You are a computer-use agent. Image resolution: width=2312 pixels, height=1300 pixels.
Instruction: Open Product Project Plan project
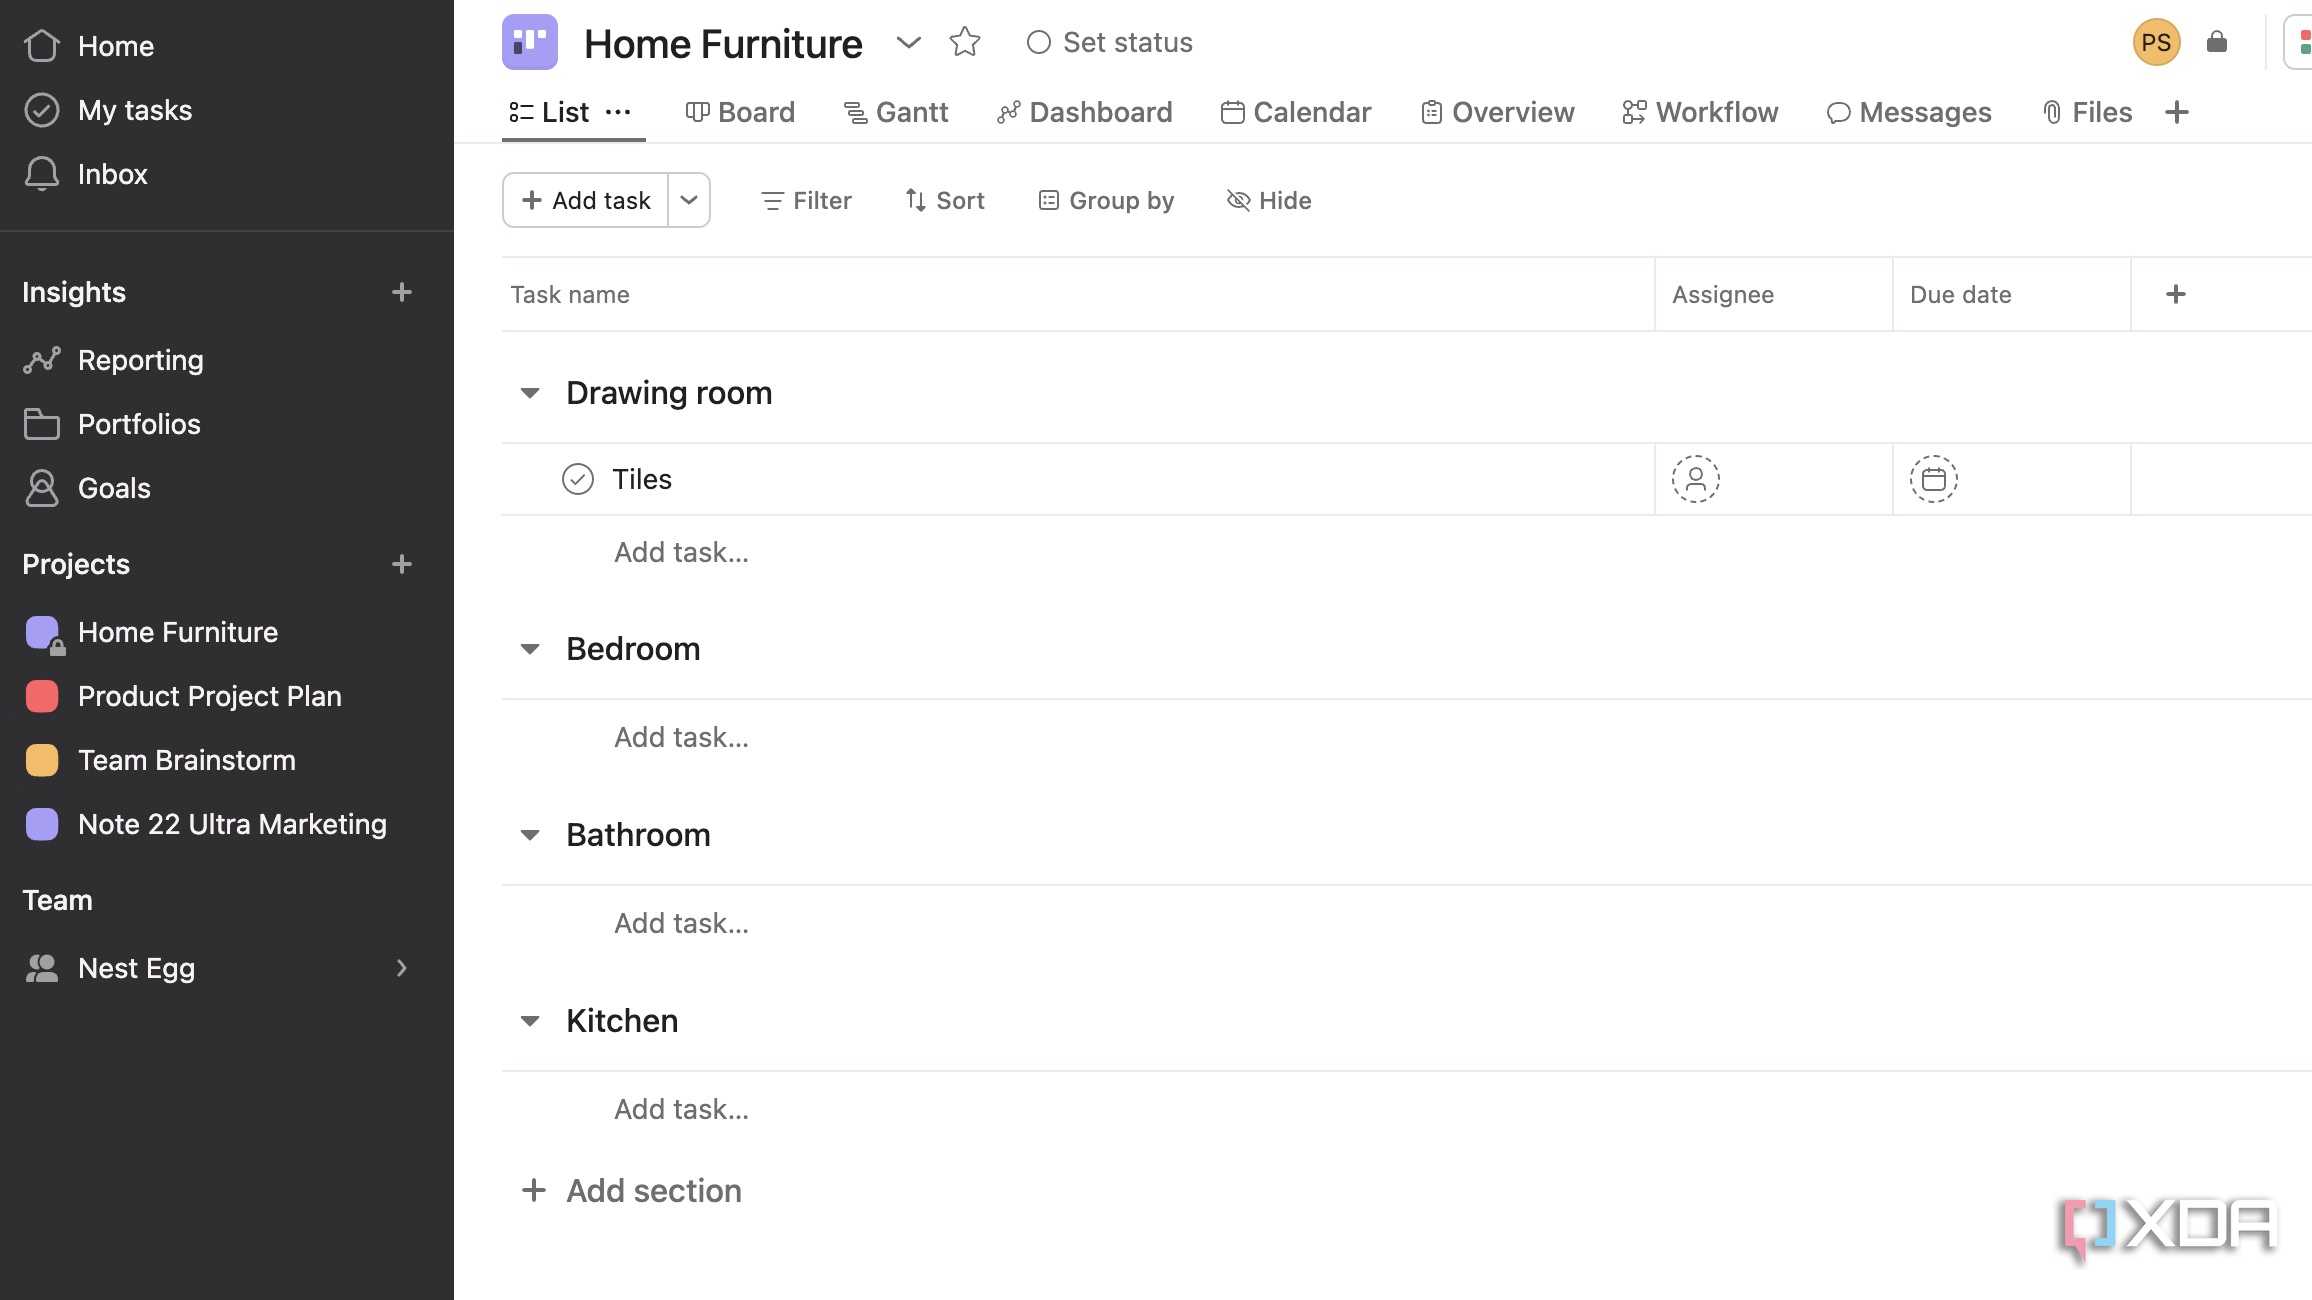click(183, 696)
